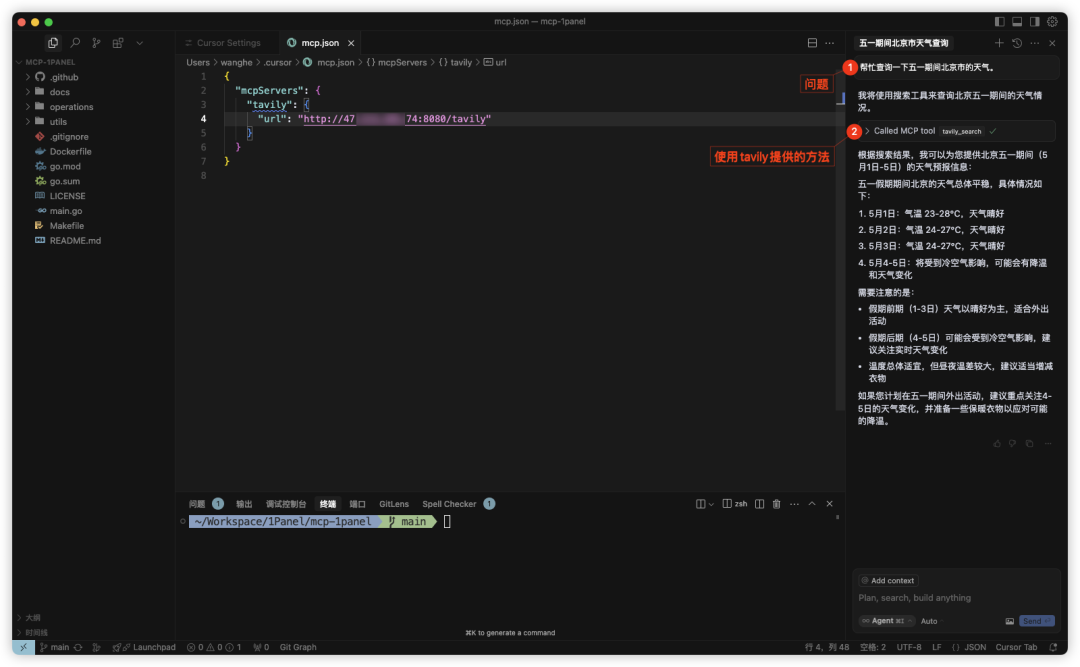Open the Extensions icon in sidebar
This screenshot has height=667, width=1080.
(118, 43)
